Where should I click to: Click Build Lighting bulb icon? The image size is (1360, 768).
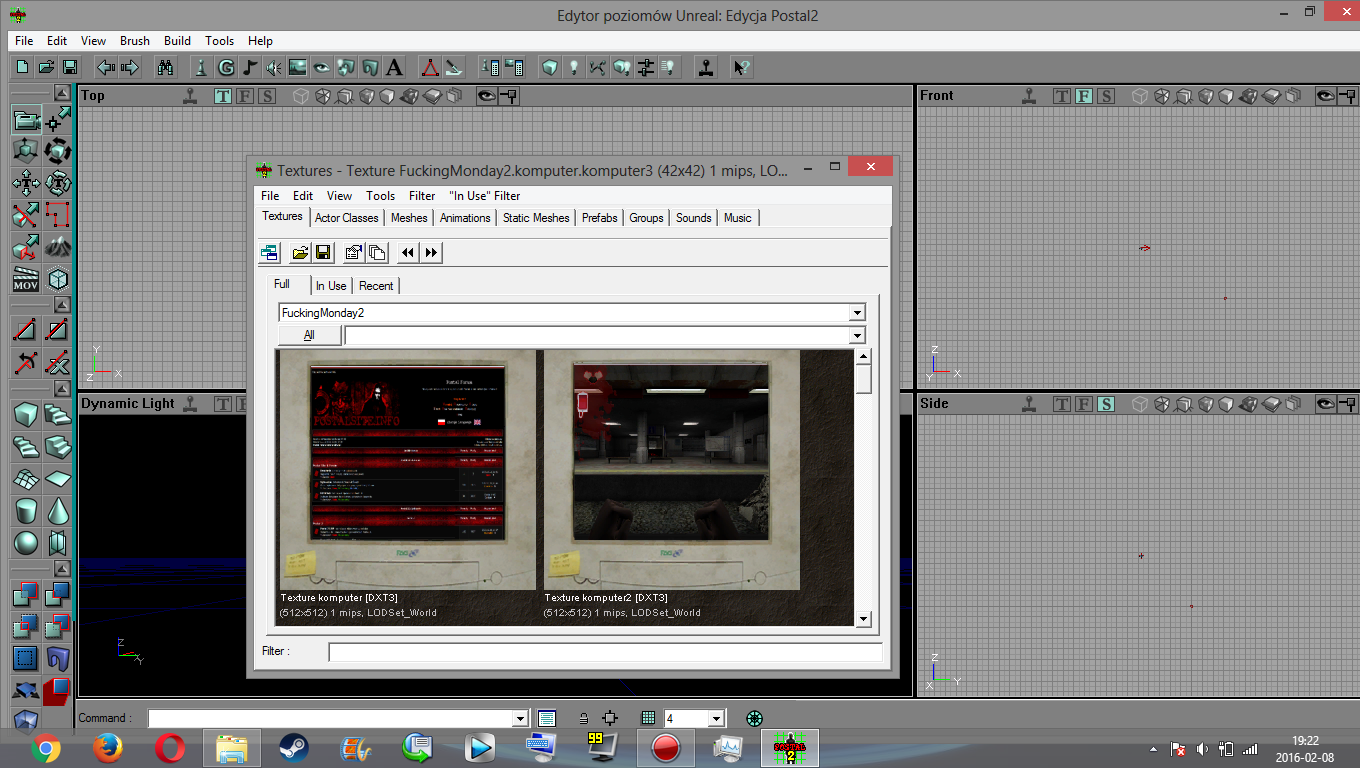click(573, 67)
